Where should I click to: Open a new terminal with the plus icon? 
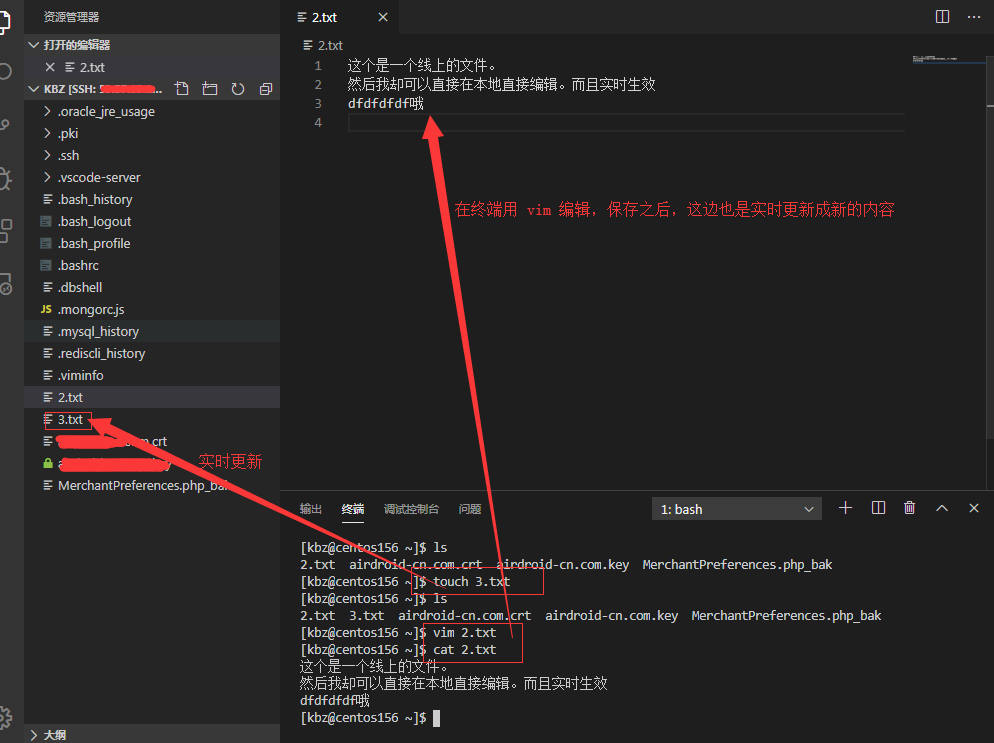point(845,507)
